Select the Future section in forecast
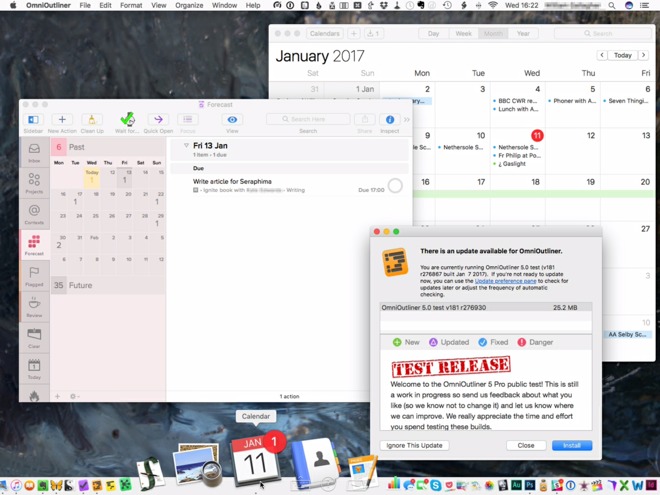 point(108,285)
